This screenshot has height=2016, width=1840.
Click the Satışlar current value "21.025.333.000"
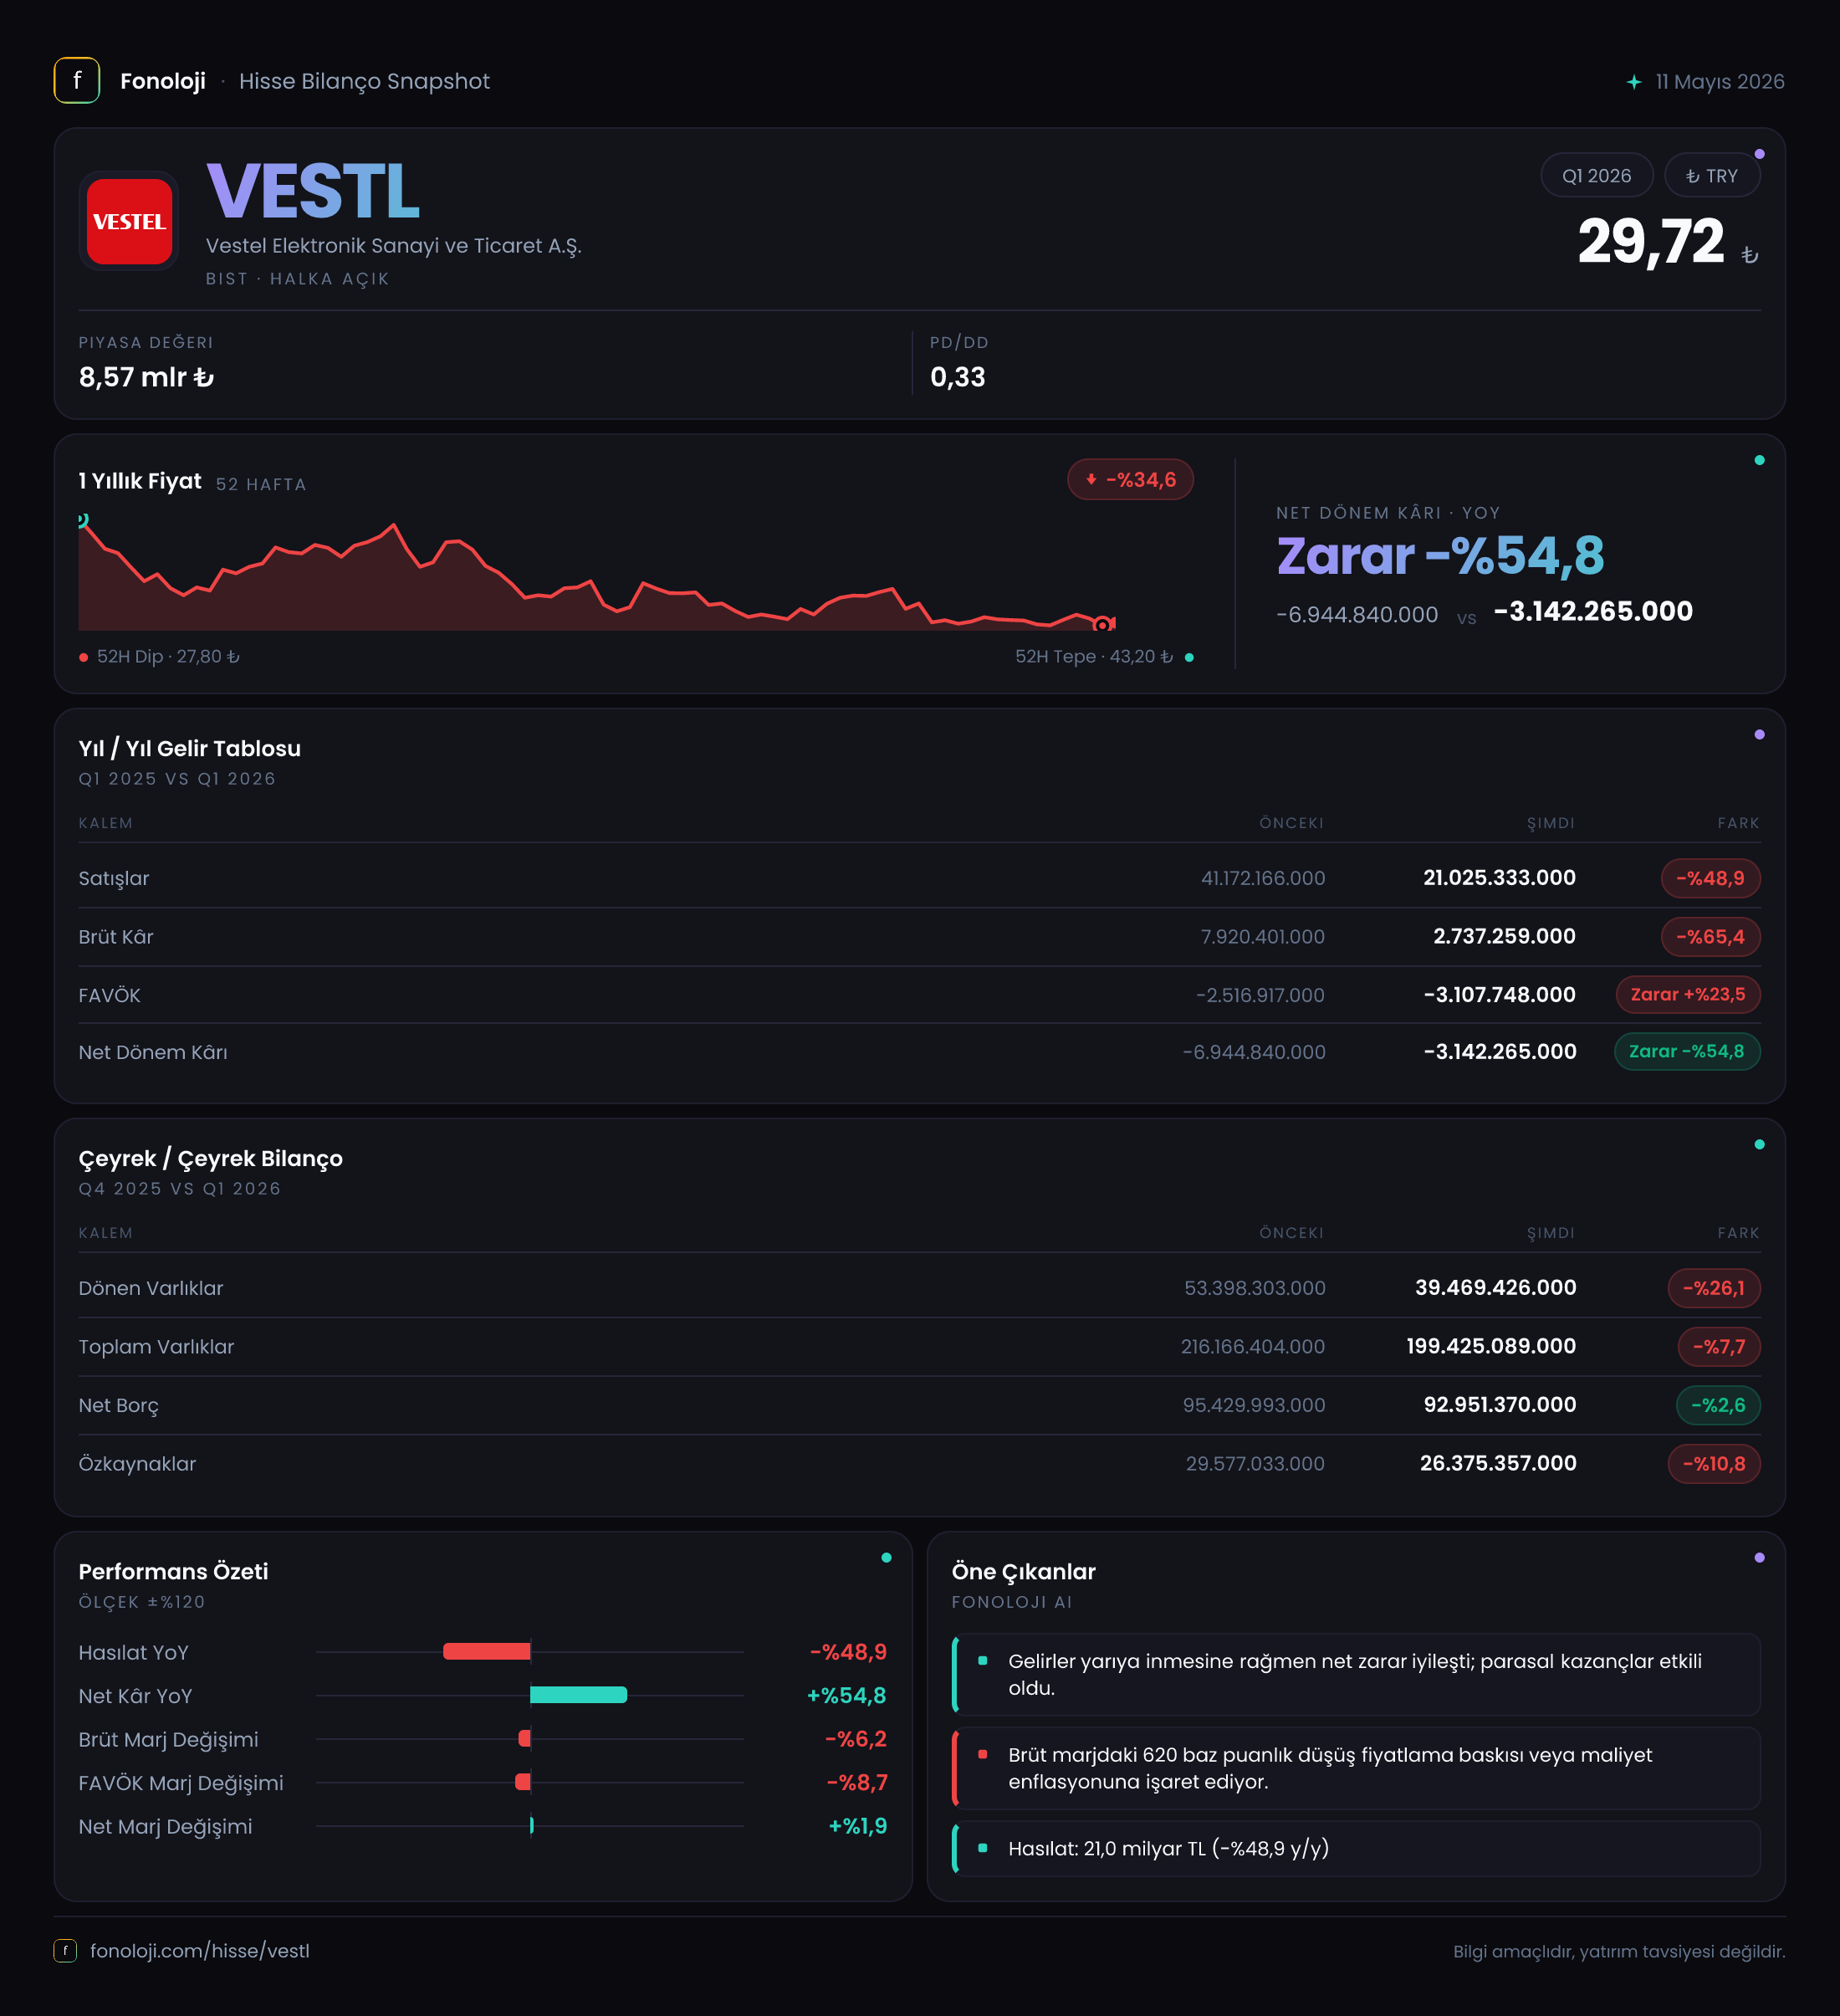click(1499, 877)
